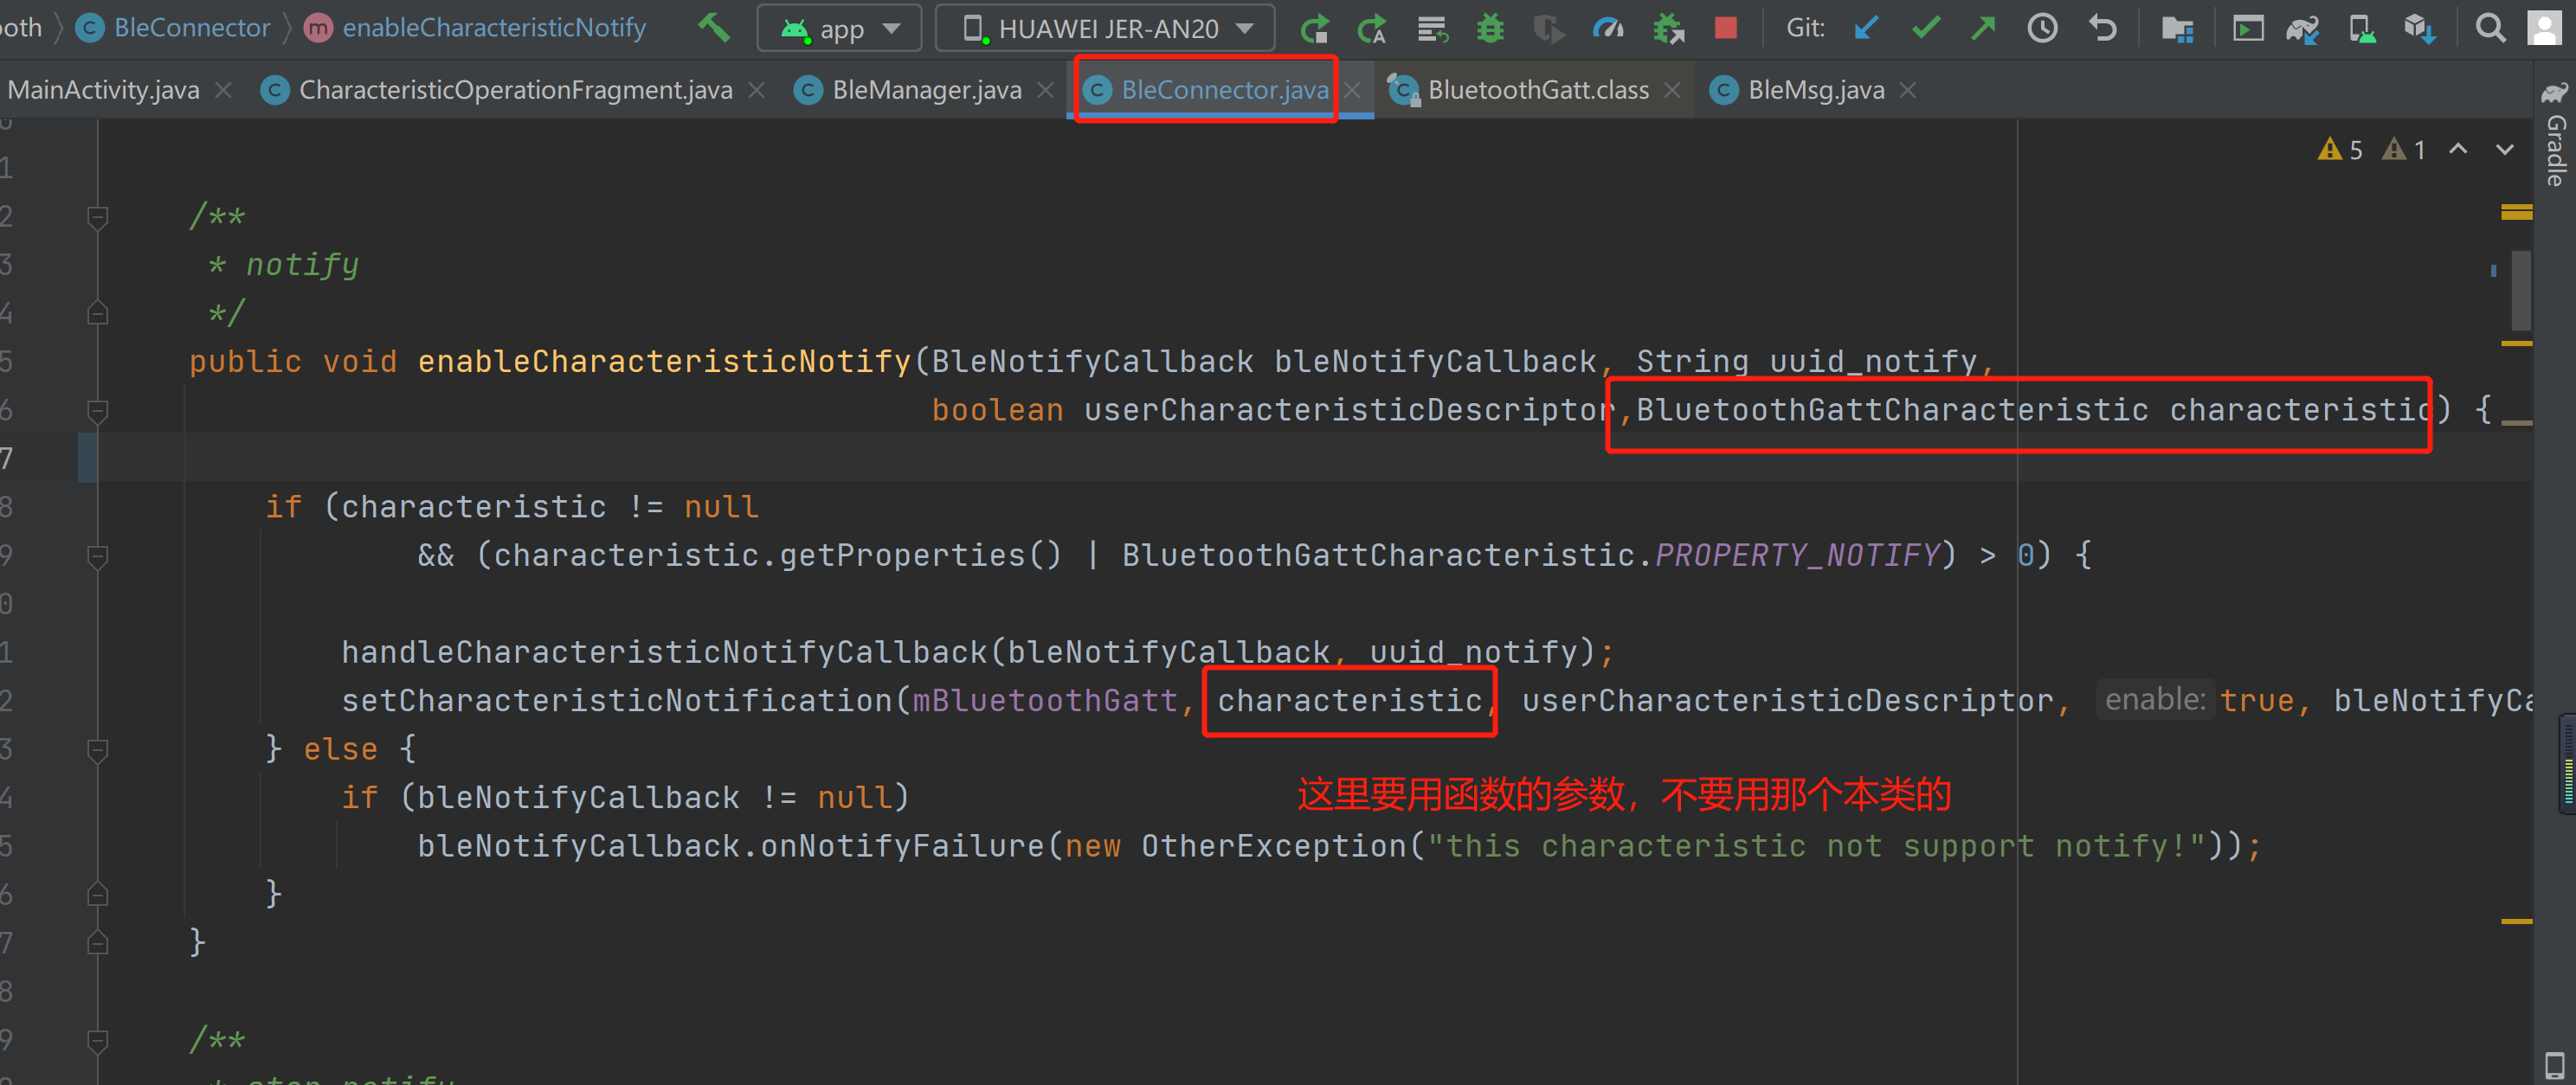Run the app module
Screen dimensions: 2576x1085
(1316, 27)
